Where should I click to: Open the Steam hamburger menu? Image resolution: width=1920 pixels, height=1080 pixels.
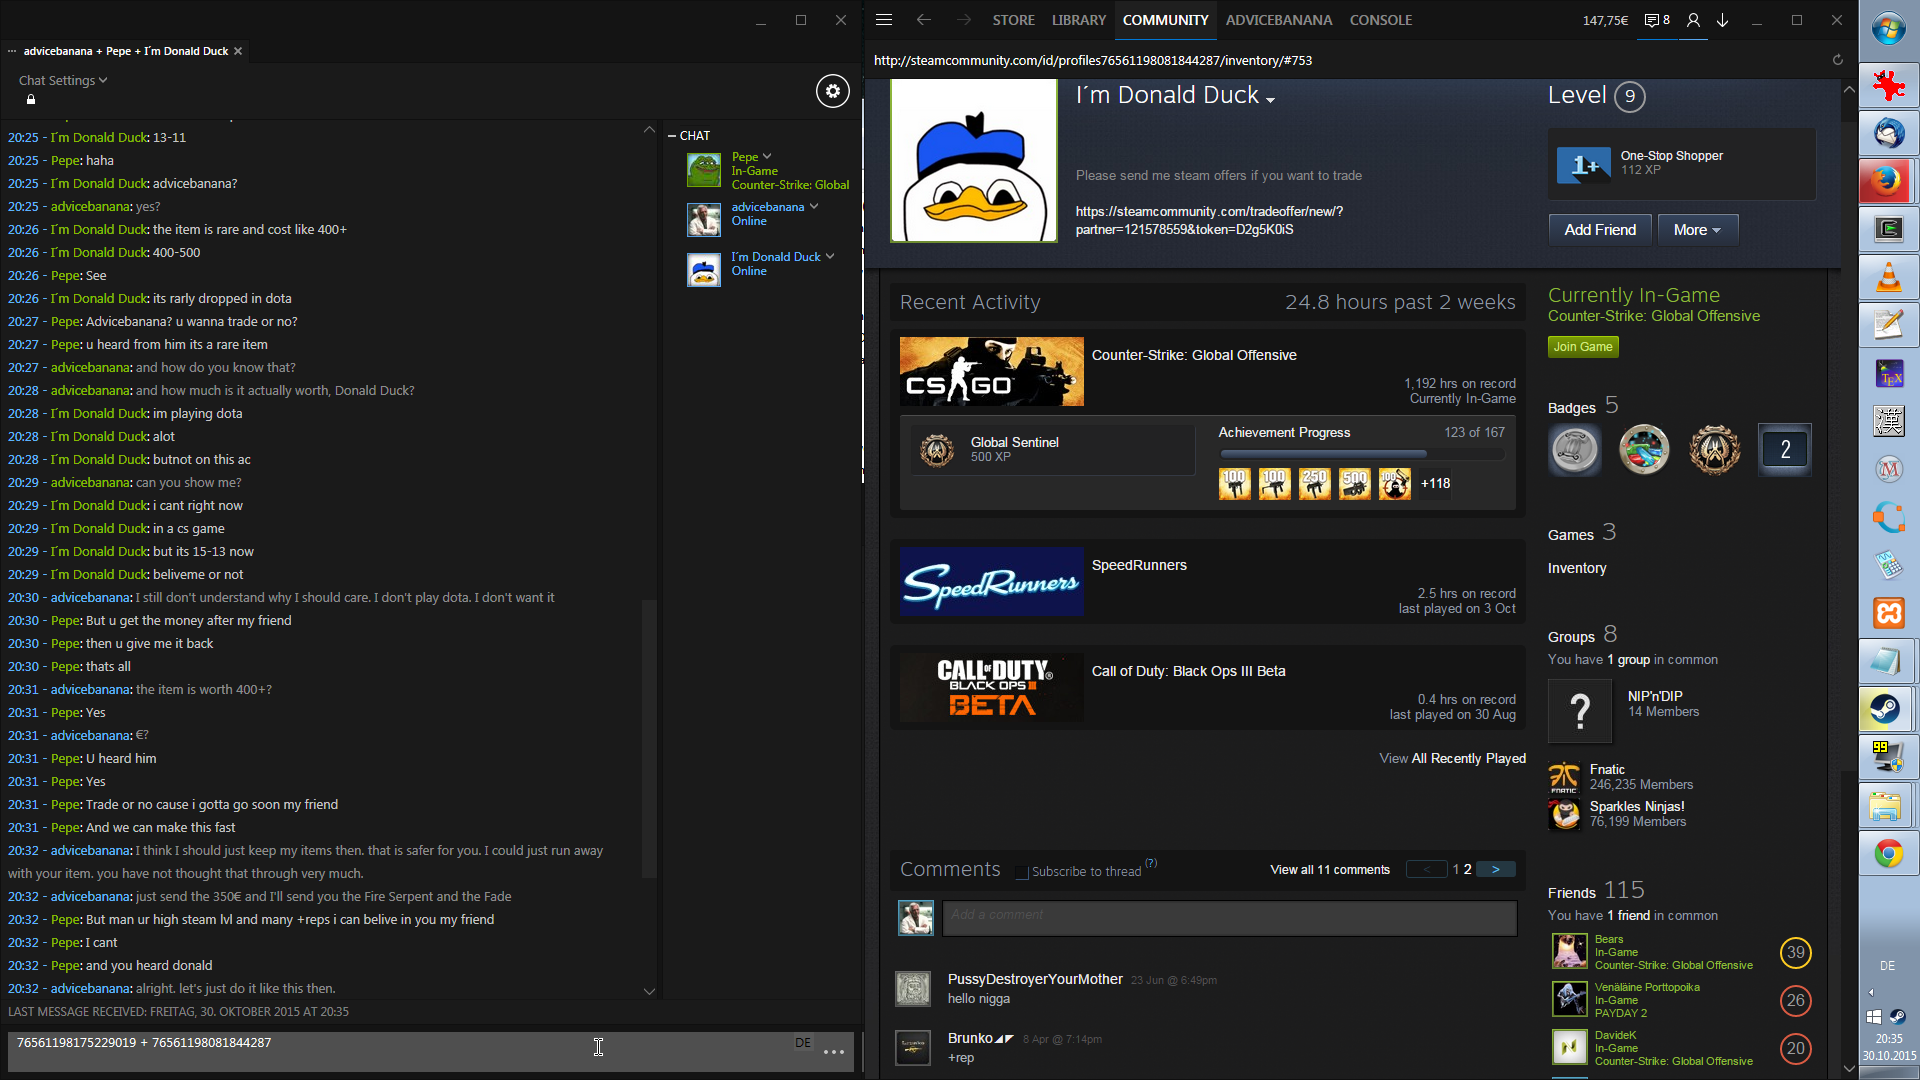pyautogui.click(x=884, y=20)
